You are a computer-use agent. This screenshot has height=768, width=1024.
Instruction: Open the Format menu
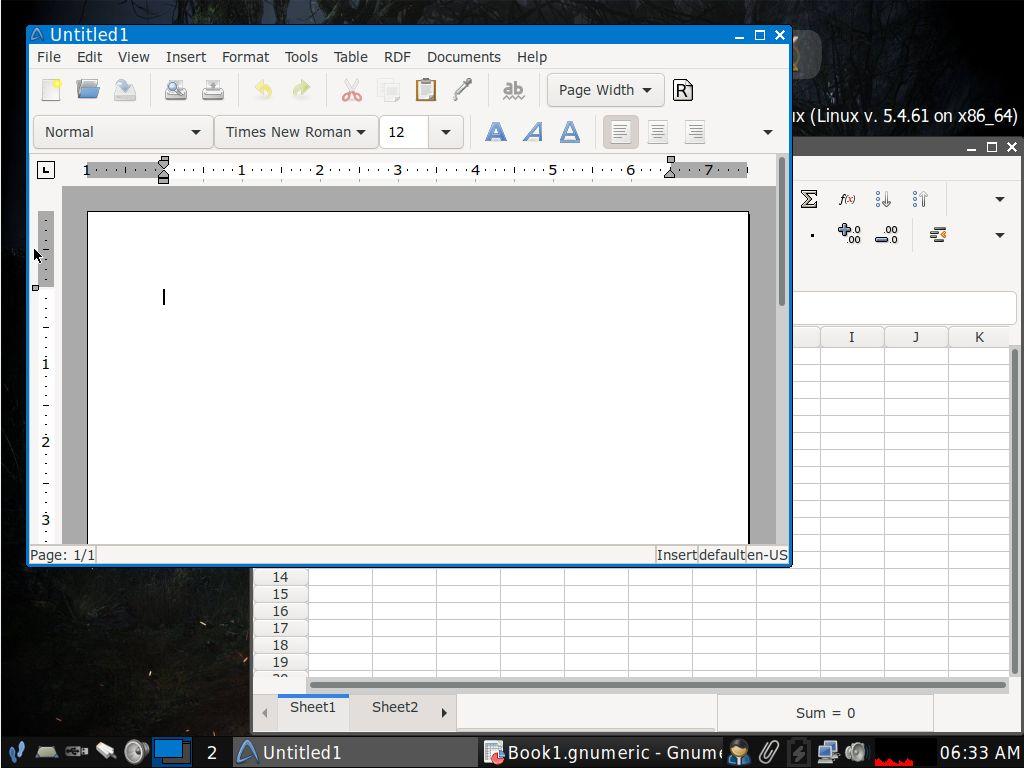tap(245, 57)
